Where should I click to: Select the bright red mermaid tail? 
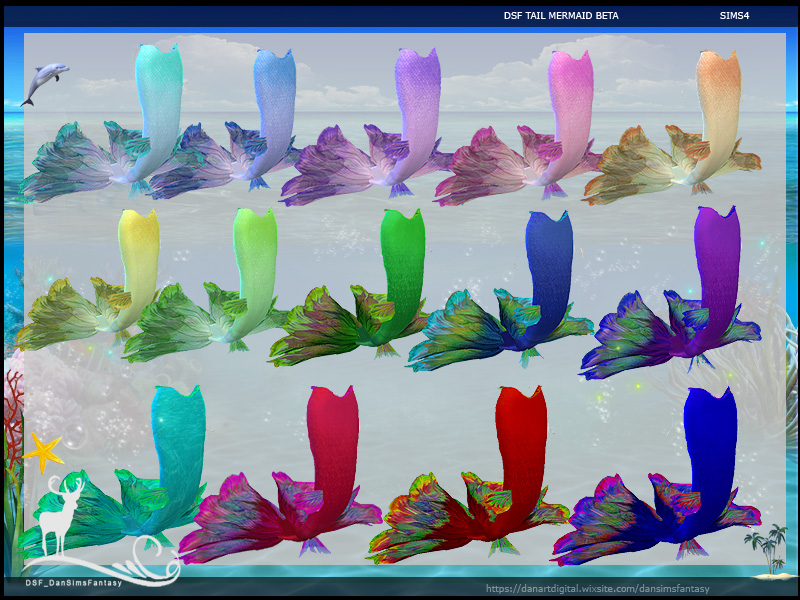pyautogui.click(x=469, y=474)
